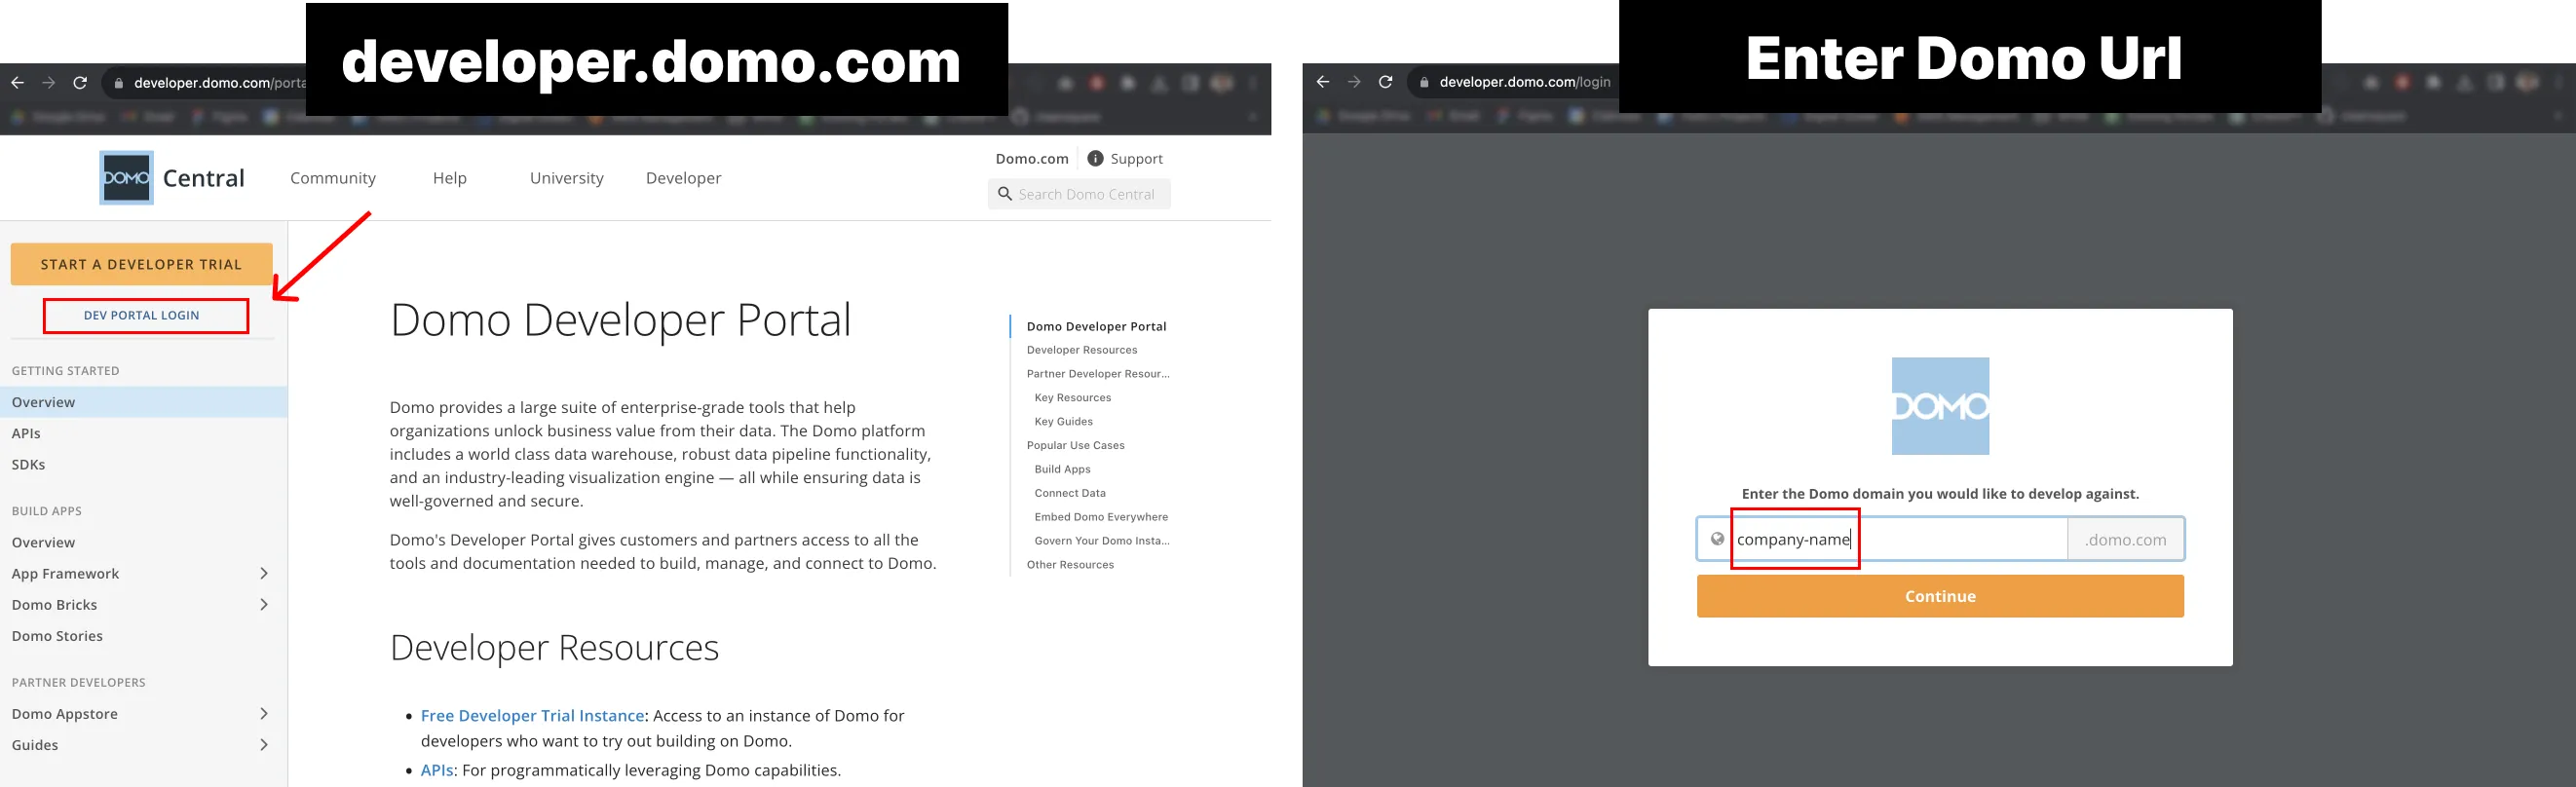Jump to Developer Resources in contents
The width and height of the screenshot is (2576, 787).
click(x=1082, y=350)
